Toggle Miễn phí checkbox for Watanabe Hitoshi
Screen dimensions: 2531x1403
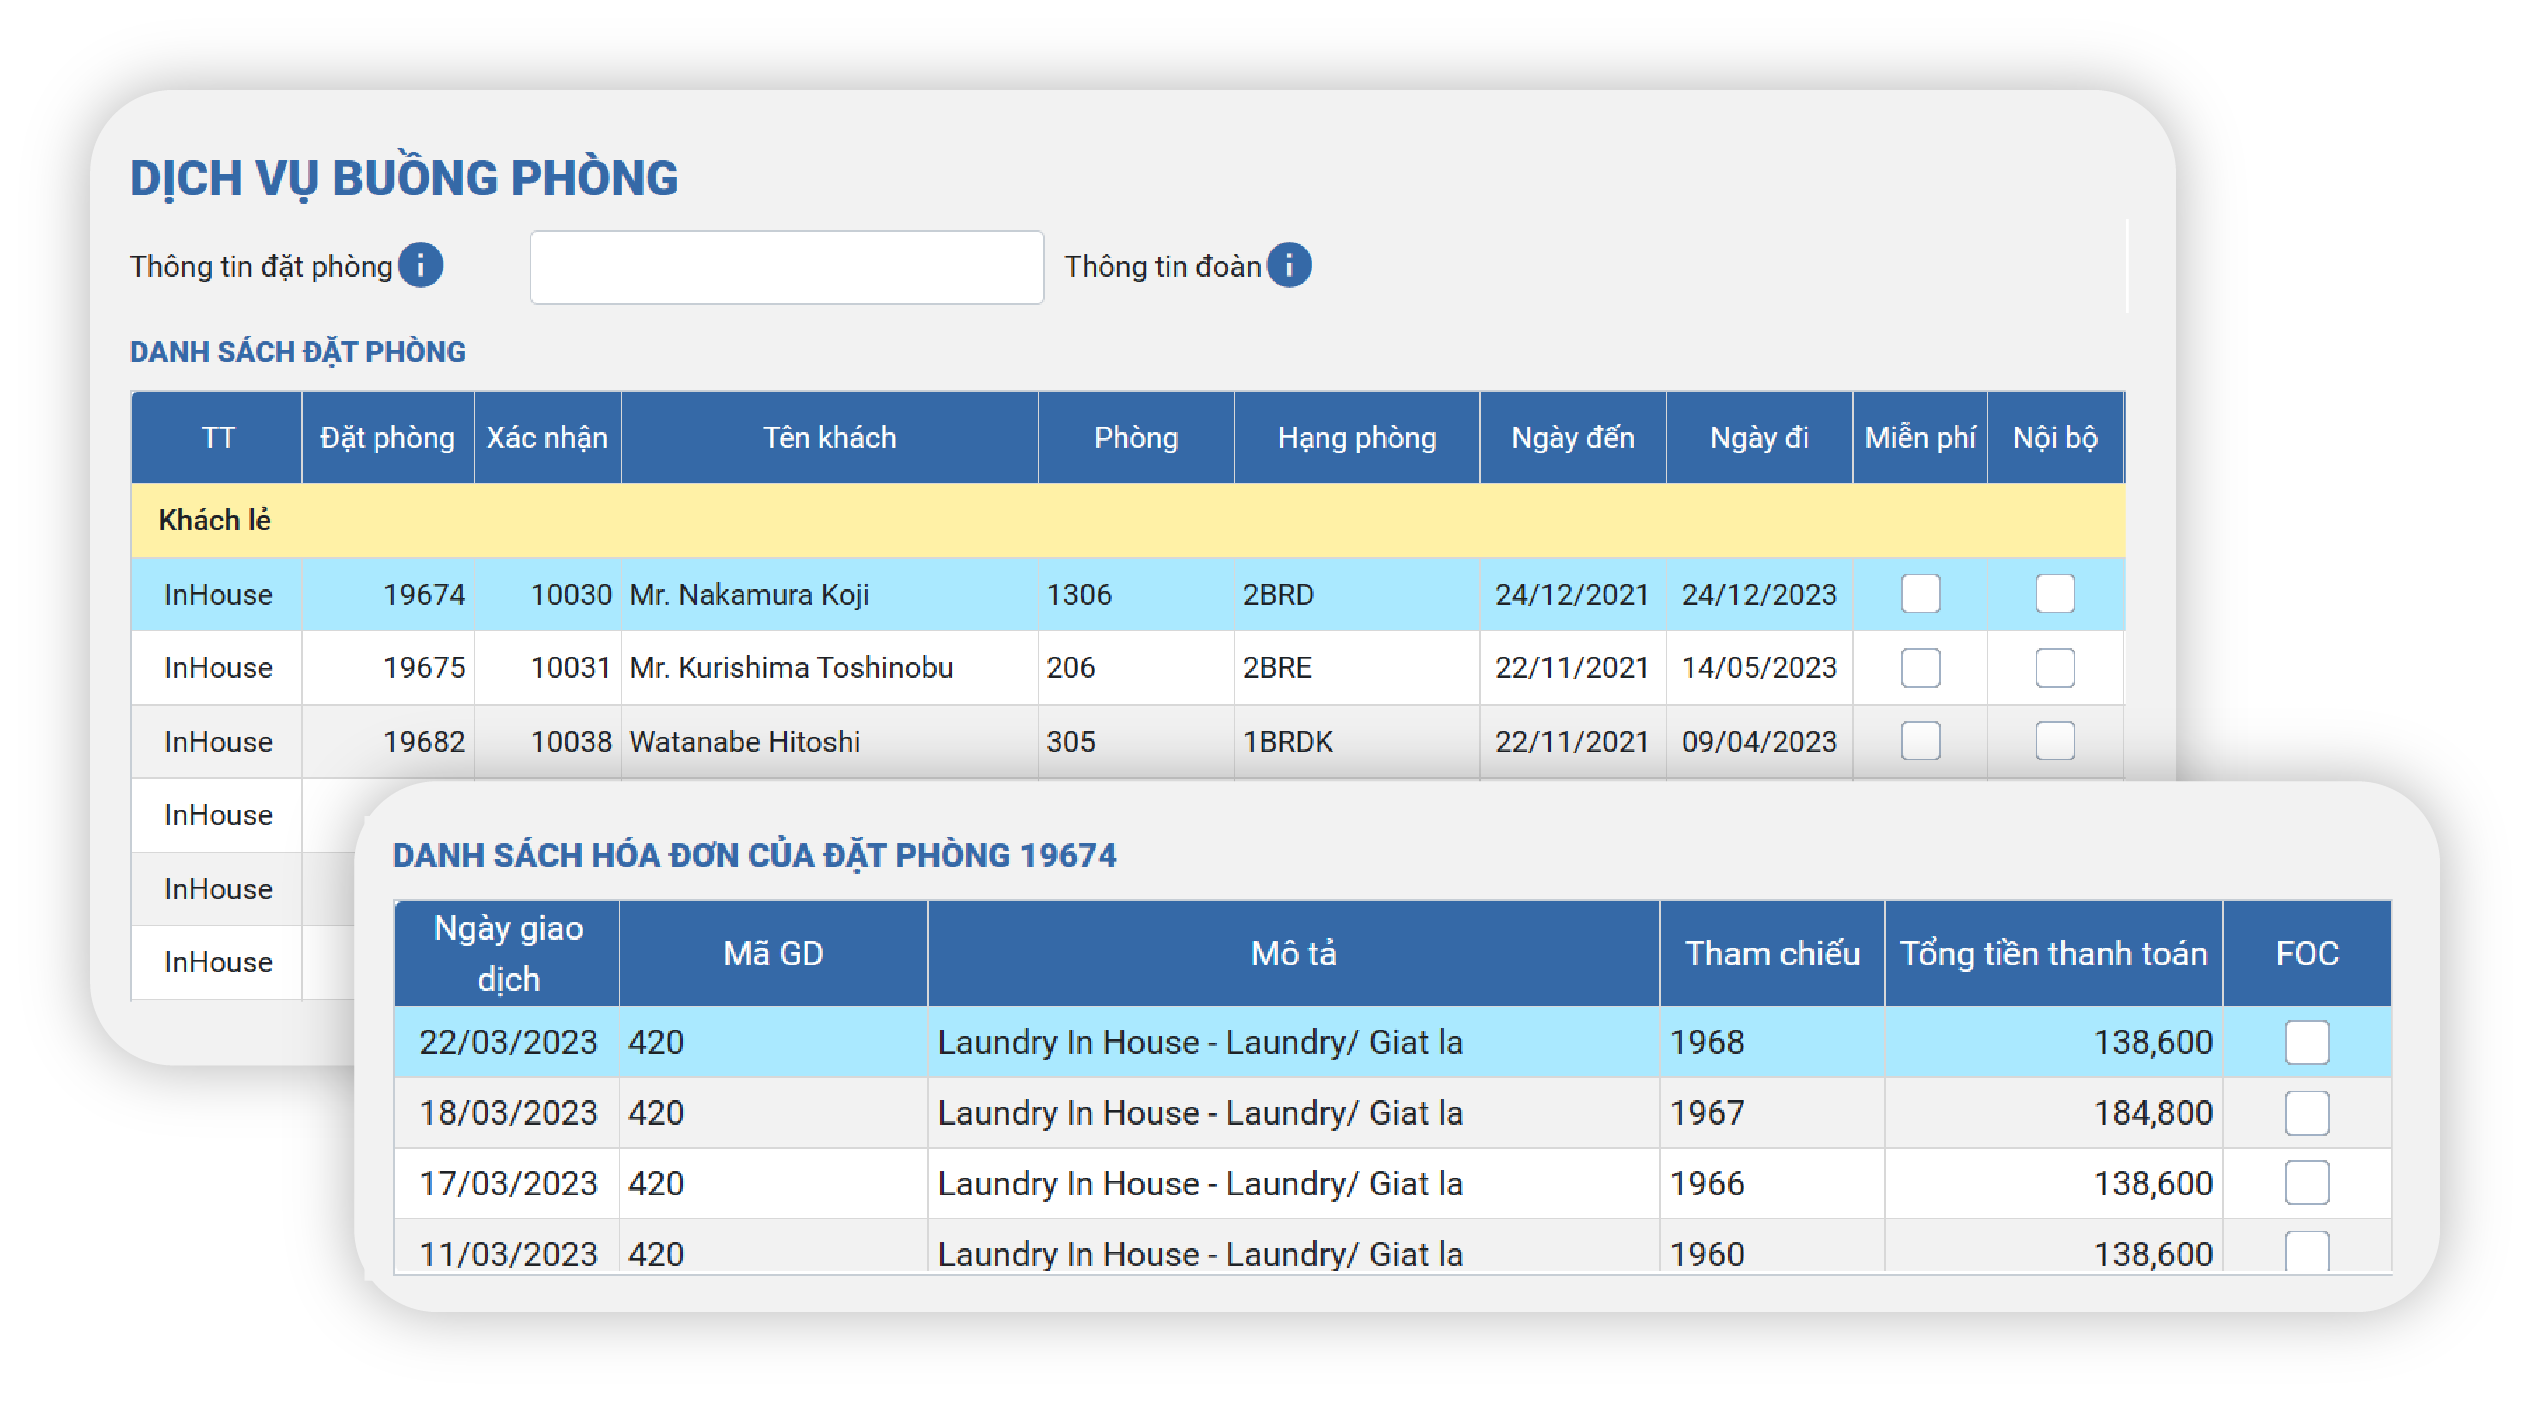pos(1919,741)
